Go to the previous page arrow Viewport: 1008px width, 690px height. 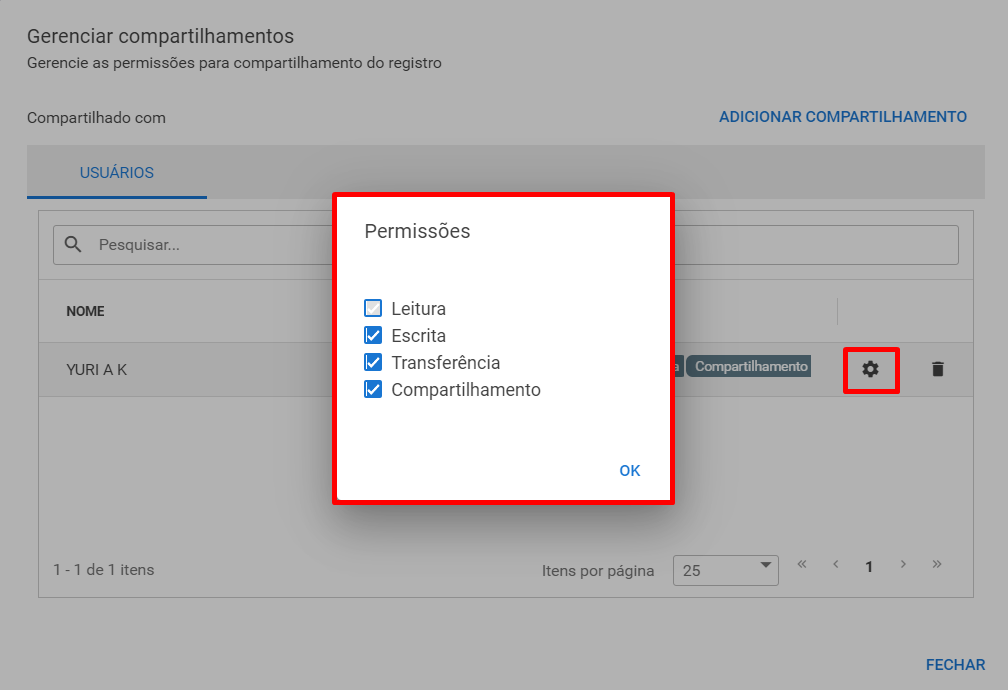pyautogui.click(x=836, y=565)
